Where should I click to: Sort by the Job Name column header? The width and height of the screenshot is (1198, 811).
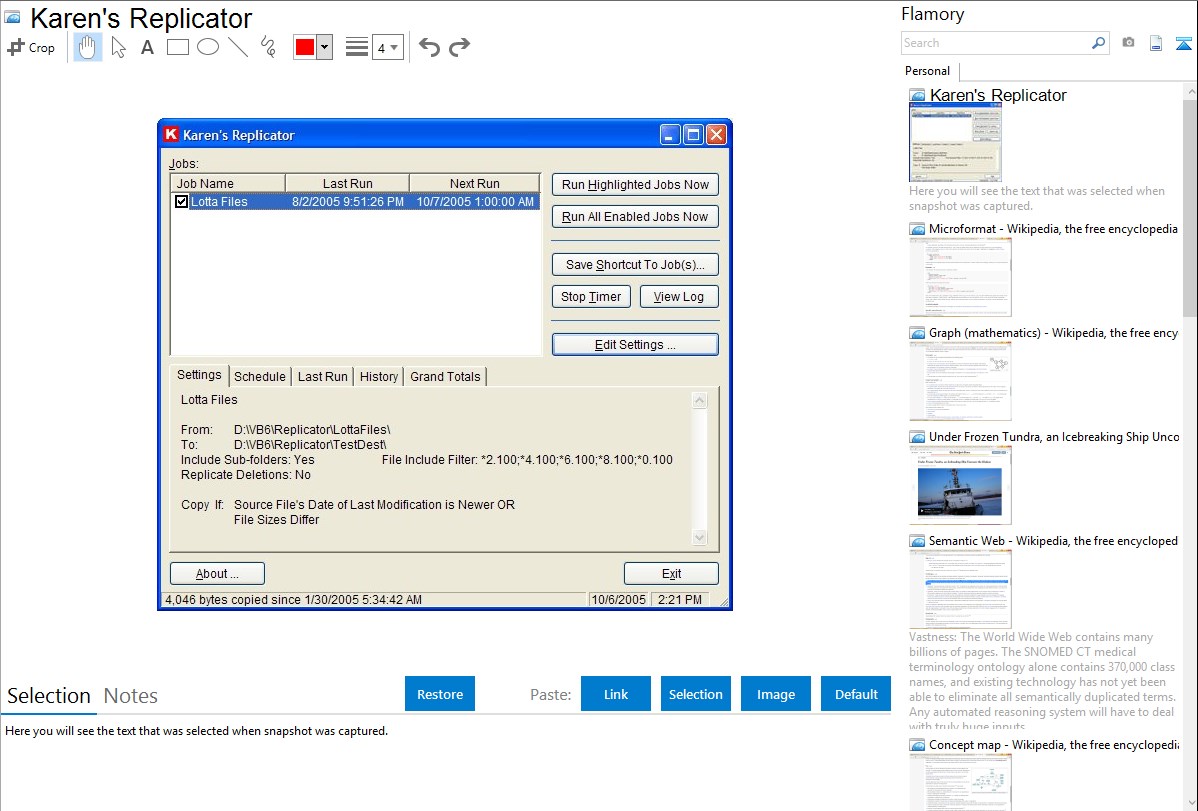coord(228,183)
